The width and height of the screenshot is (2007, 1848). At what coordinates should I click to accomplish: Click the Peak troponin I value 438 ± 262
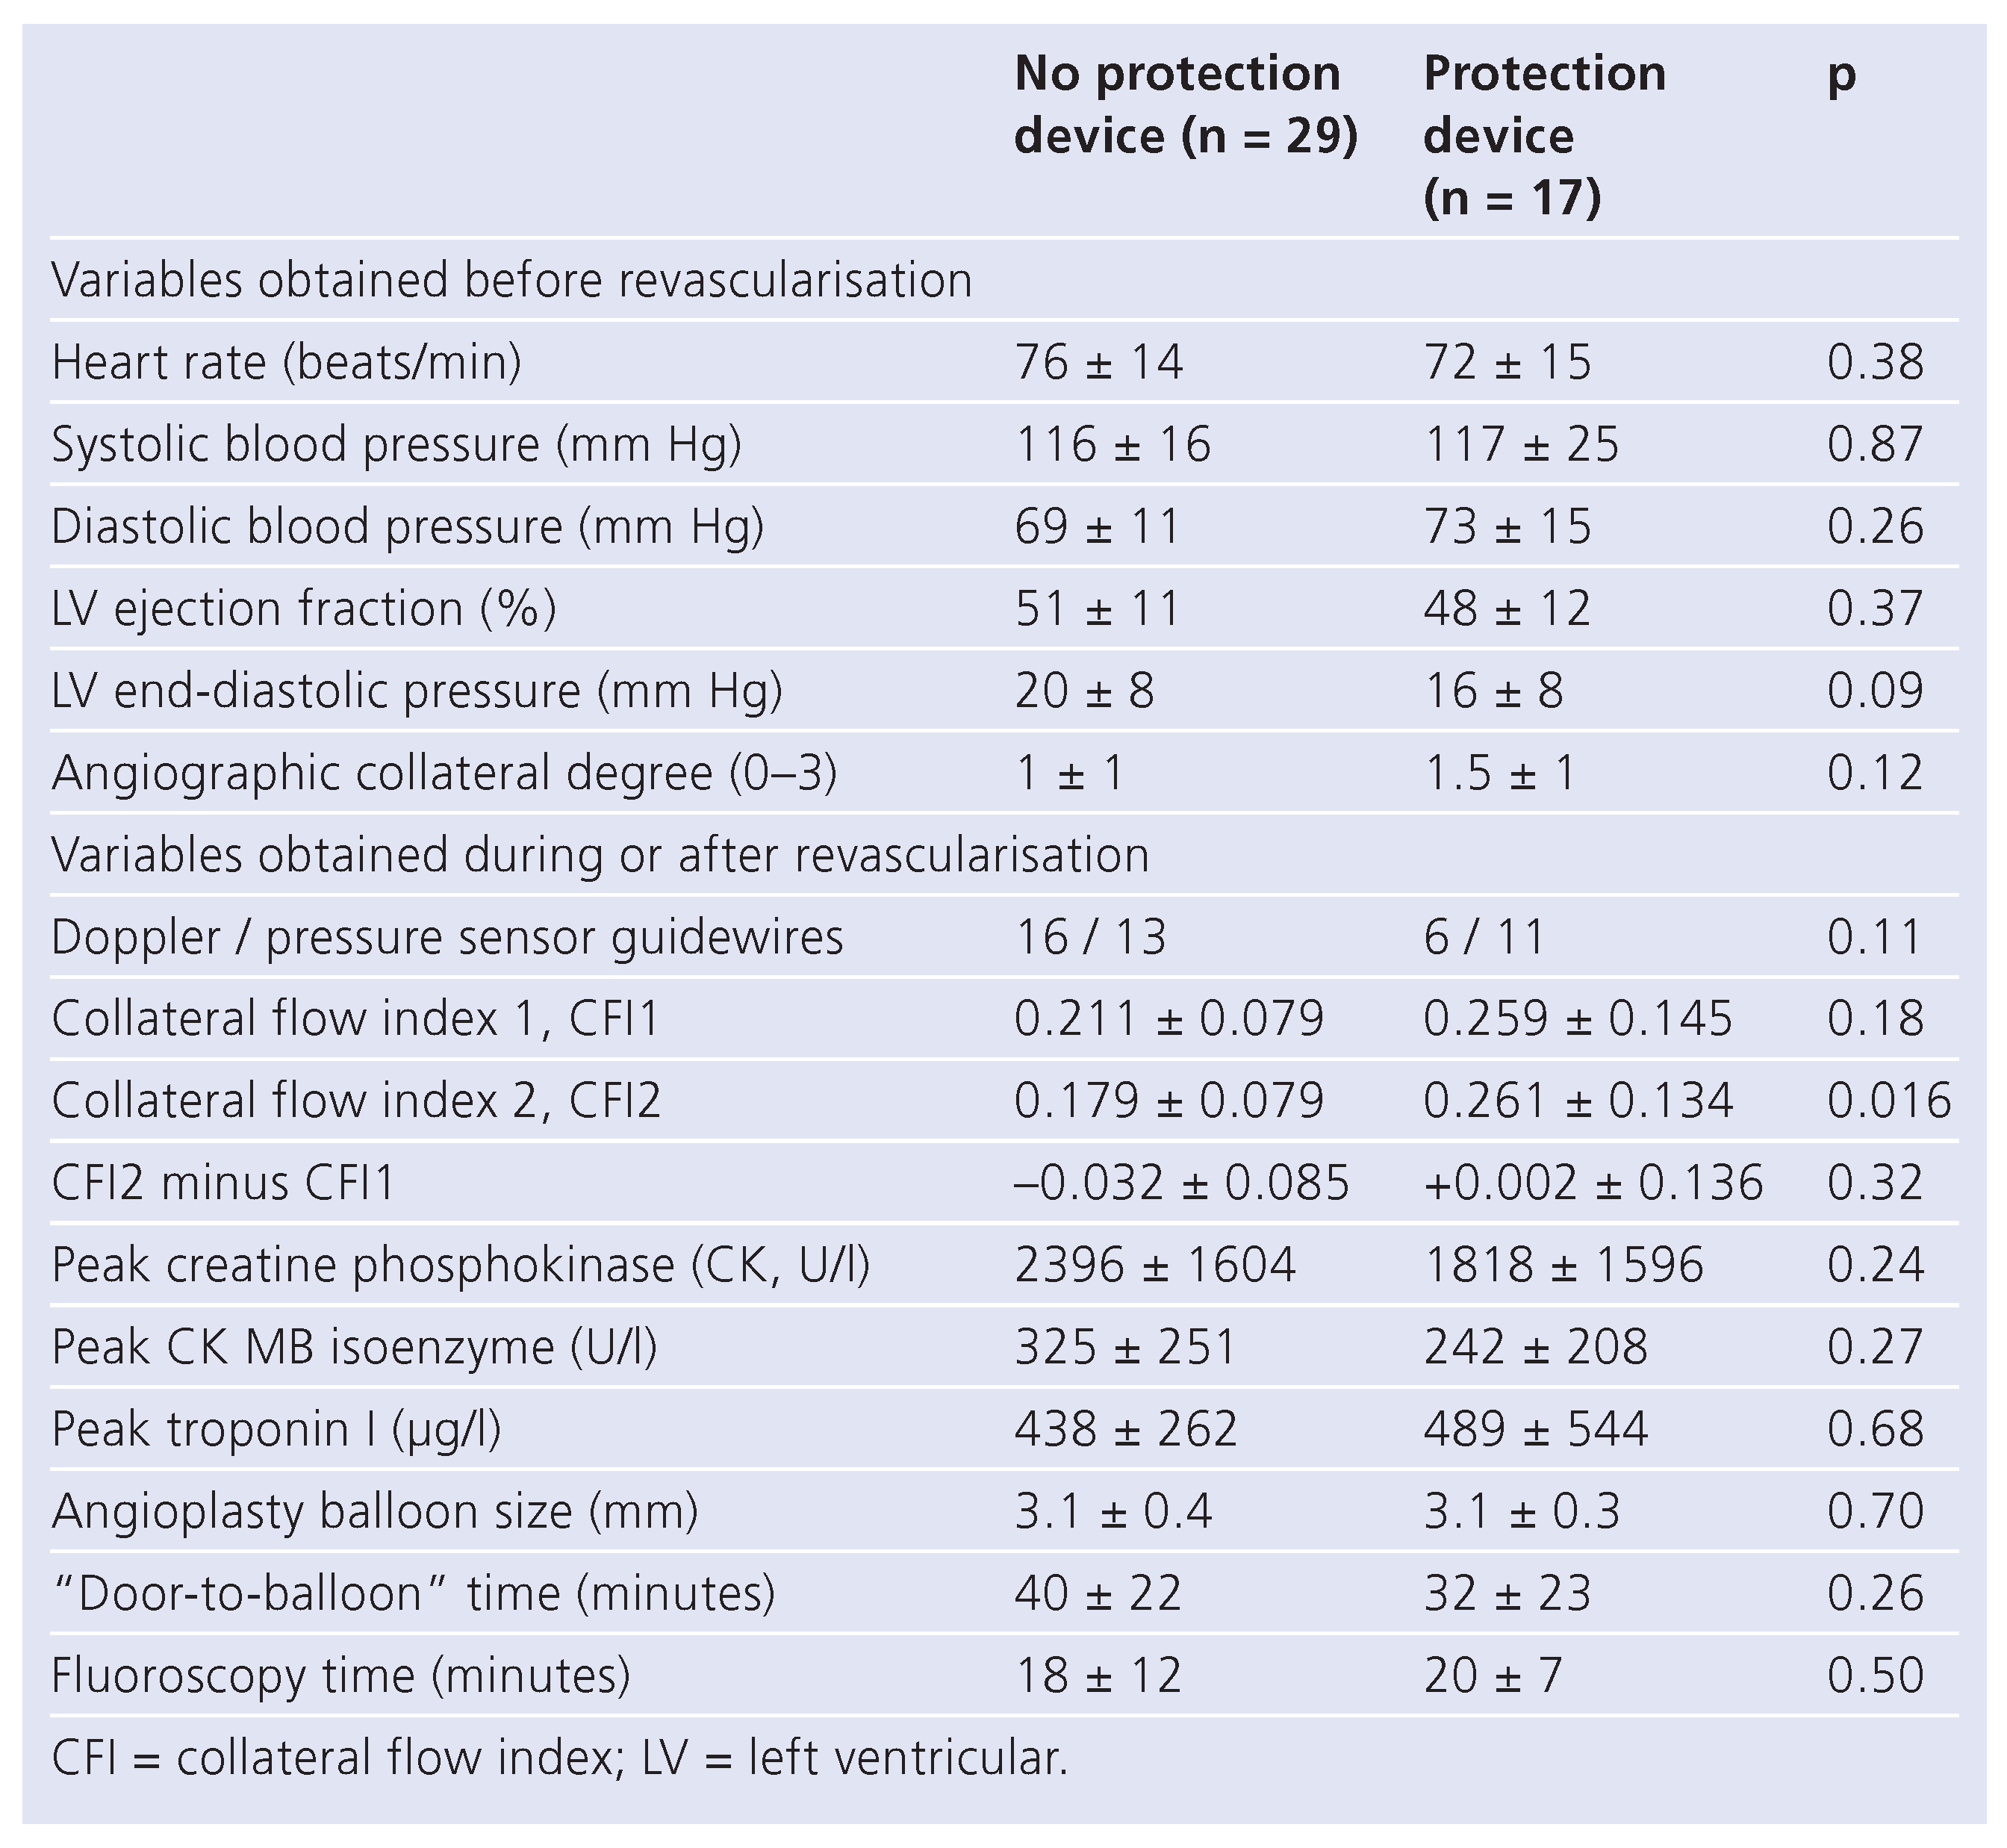click(1125, 1429)
